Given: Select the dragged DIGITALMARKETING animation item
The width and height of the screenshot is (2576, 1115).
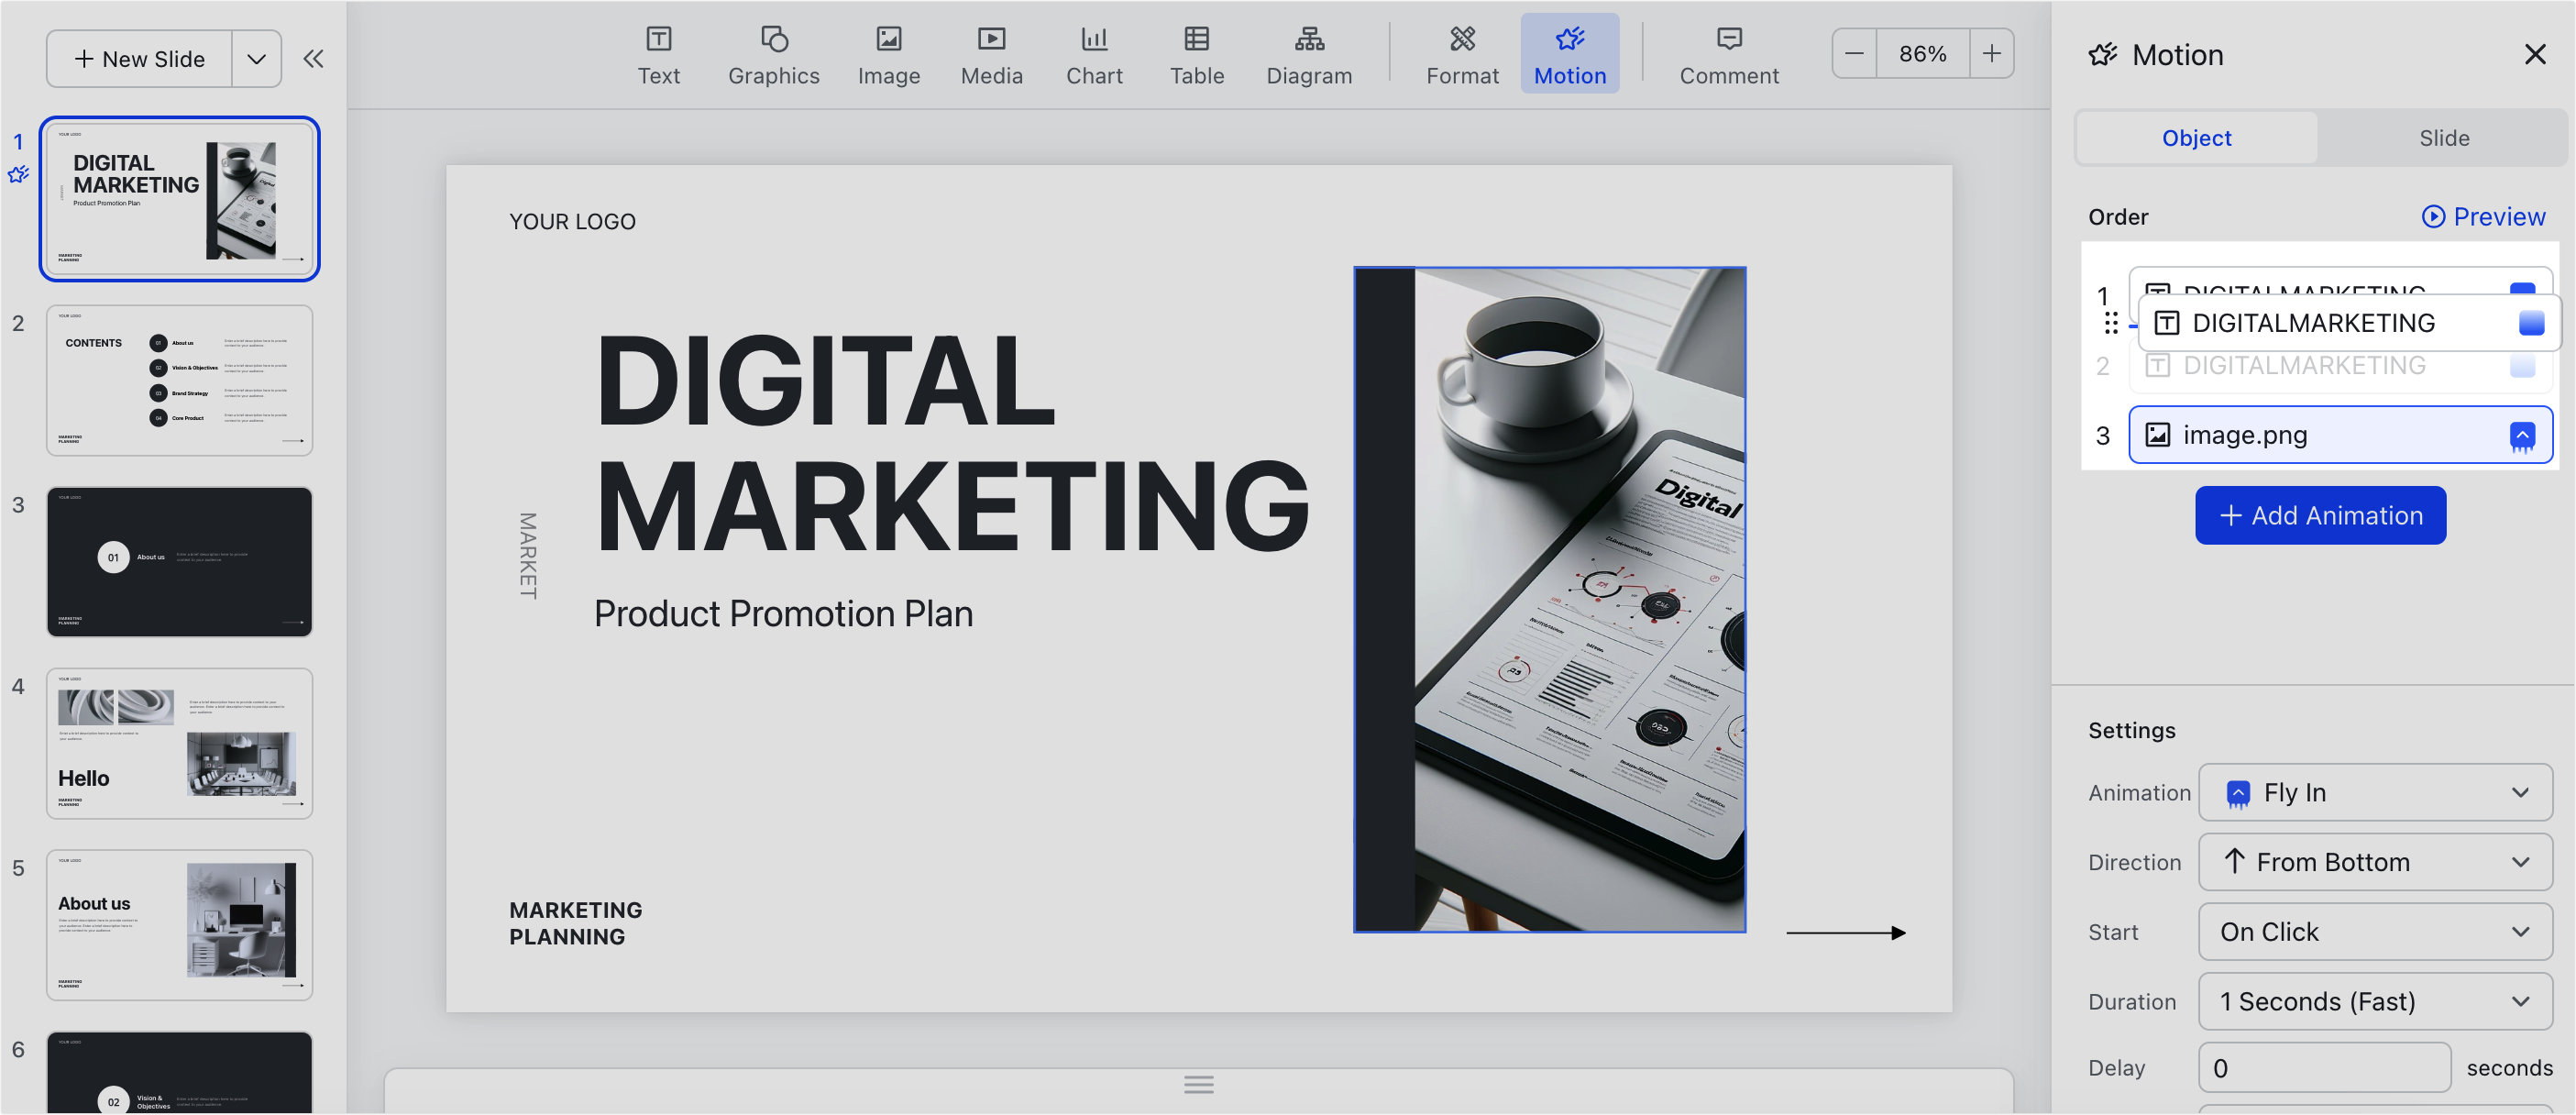Looking at the screenshot, I should coord(2348,323).
